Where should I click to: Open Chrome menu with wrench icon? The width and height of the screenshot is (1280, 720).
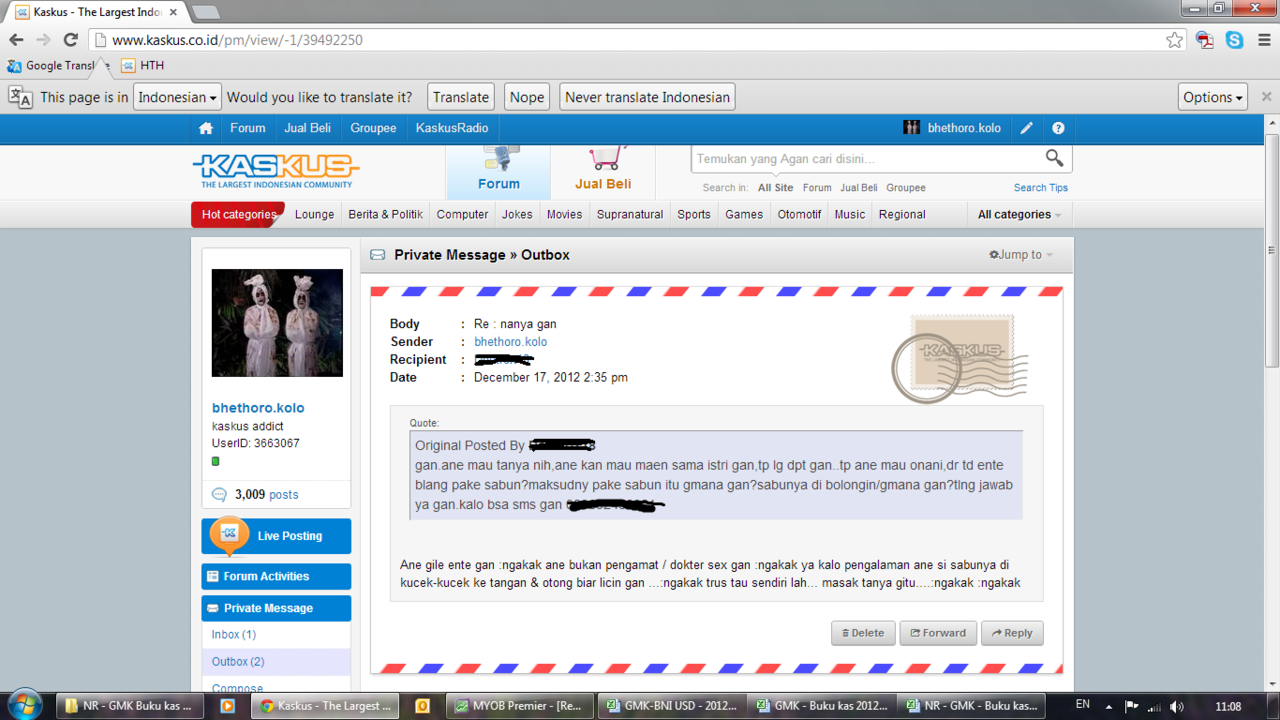[1264, 40]
